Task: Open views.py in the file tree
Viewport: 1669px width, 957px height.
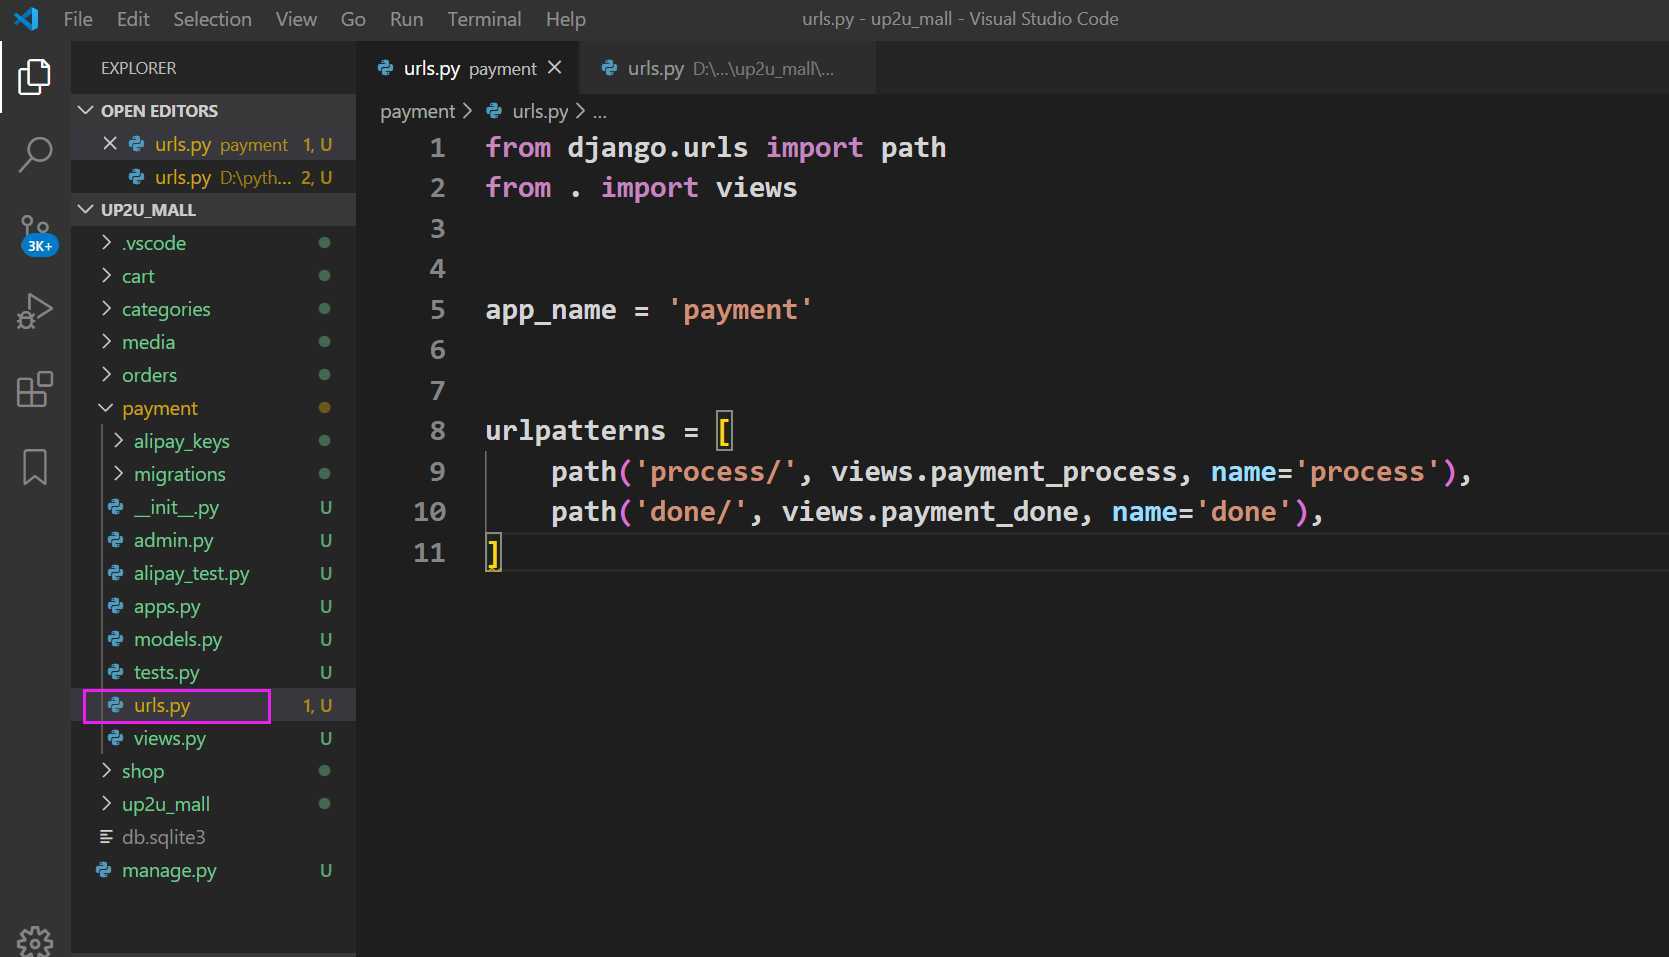Action: 213,738
